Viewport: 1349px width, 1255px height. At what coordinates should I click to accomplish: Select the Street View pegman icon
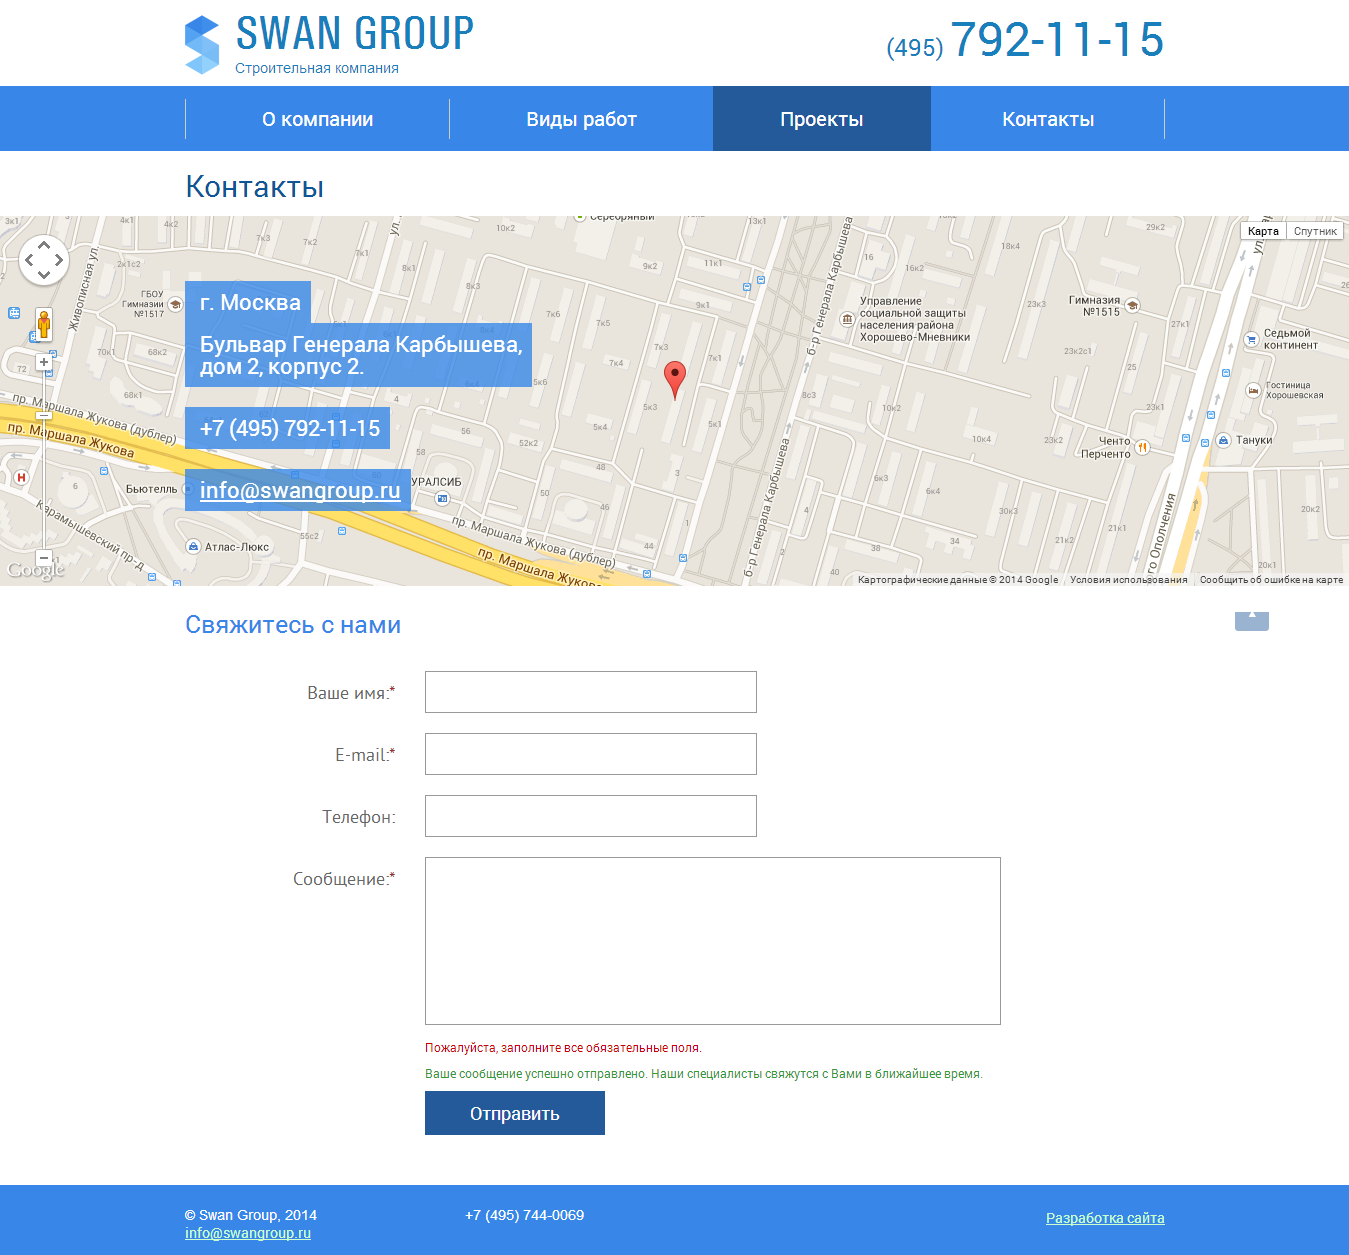(44, 324)
